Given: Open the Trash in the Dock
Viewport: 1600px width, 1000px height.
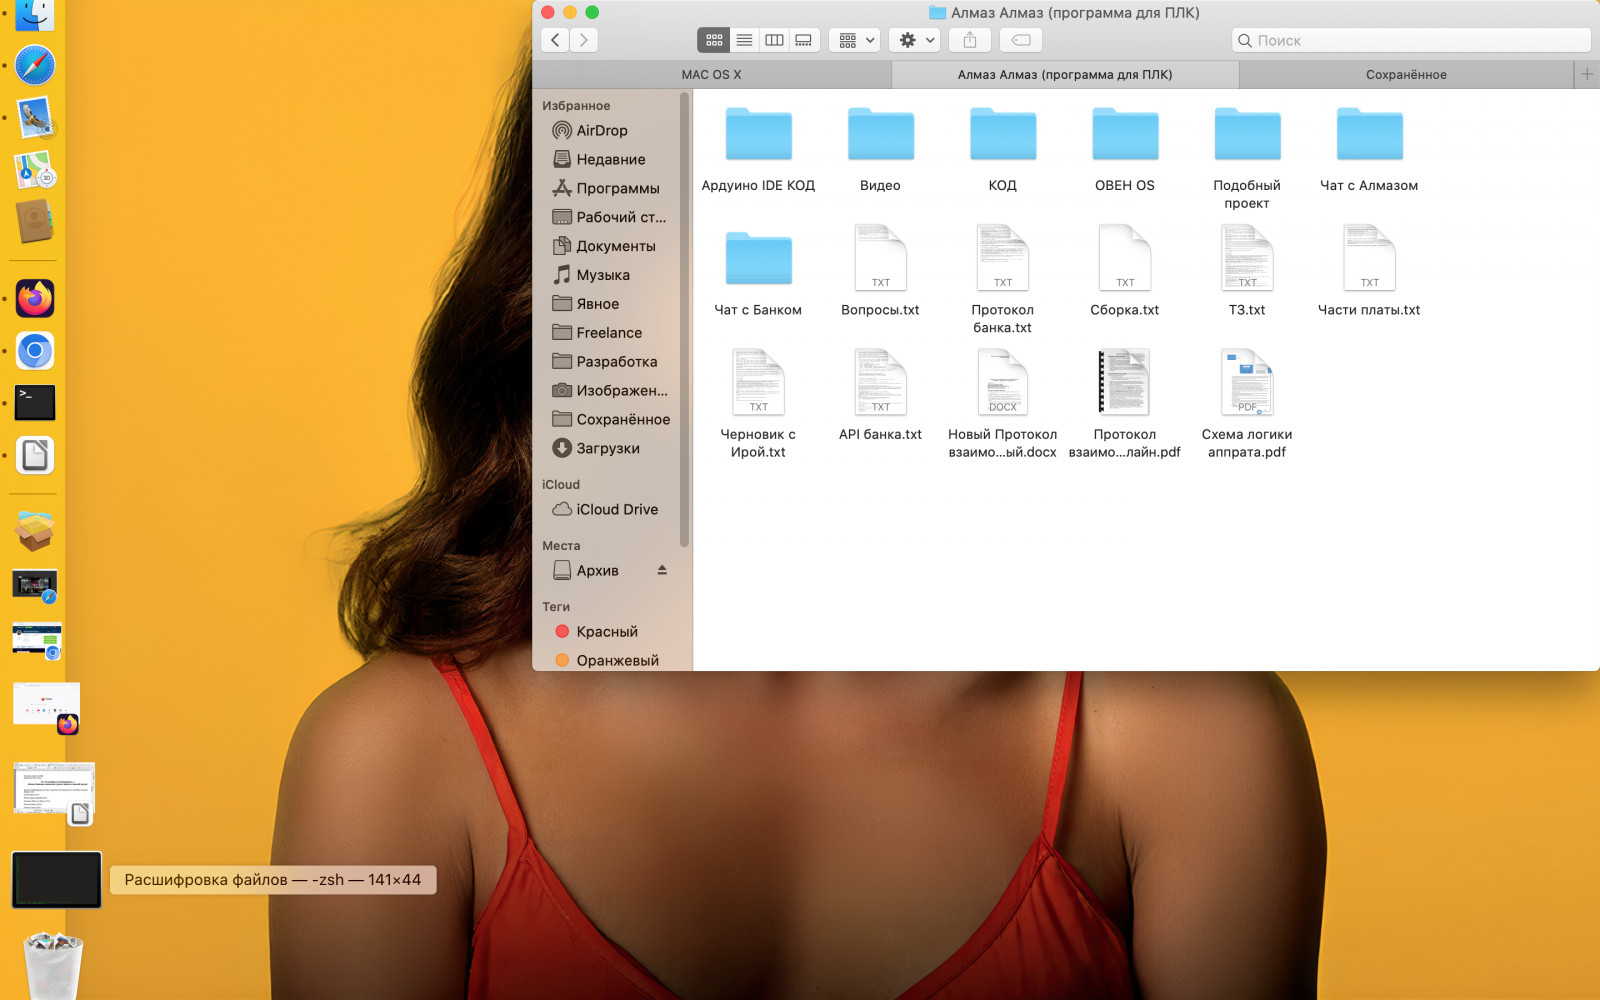Looking at the screenshot, I should pyautogui.click(x=53, y=965).
